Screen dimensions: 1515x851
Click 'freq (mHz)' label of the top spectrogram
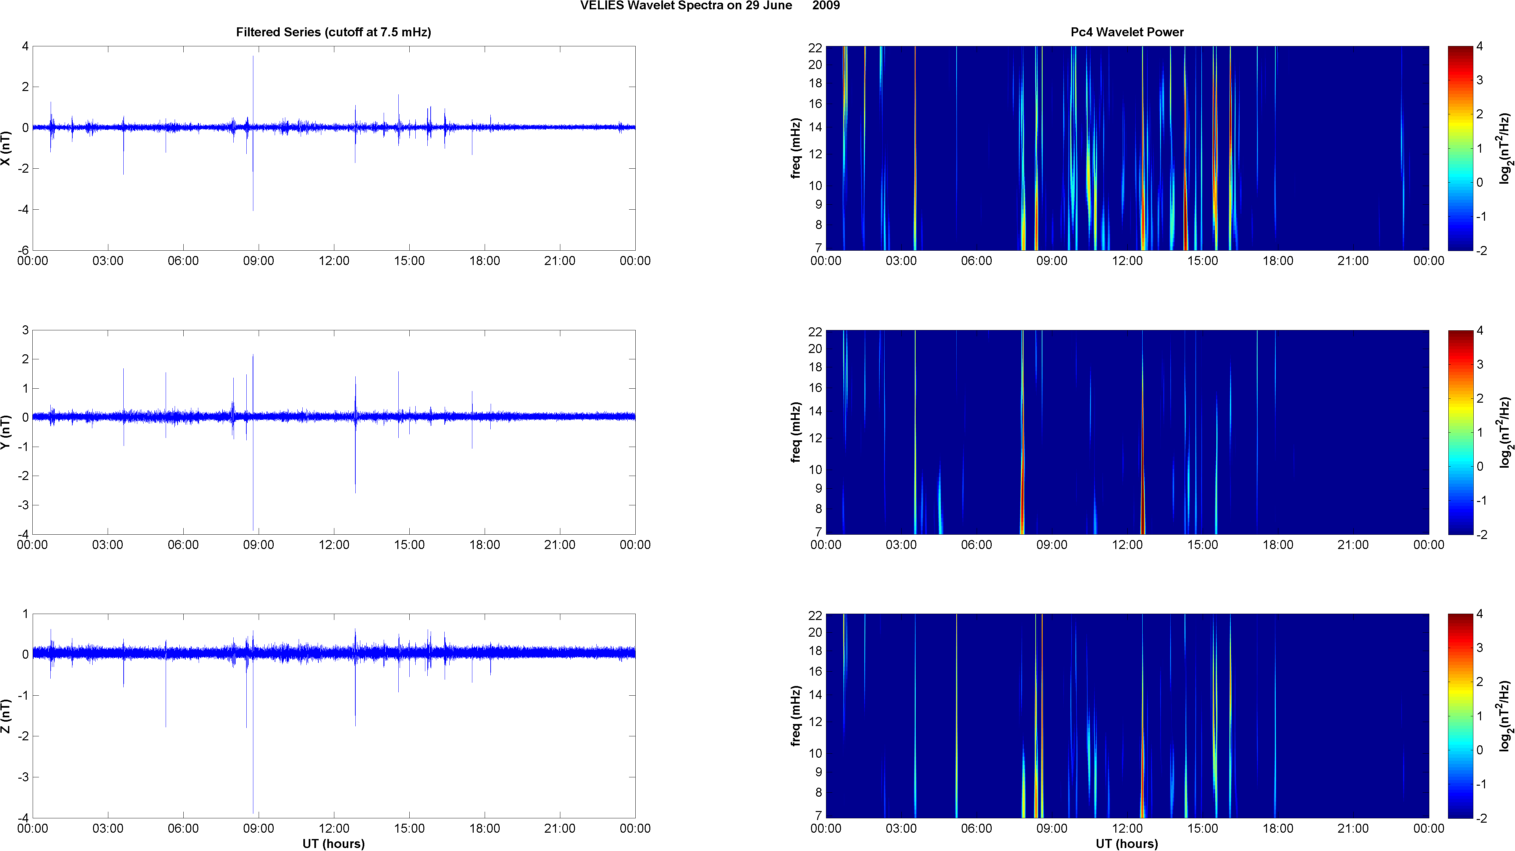(x=796, y=148)
